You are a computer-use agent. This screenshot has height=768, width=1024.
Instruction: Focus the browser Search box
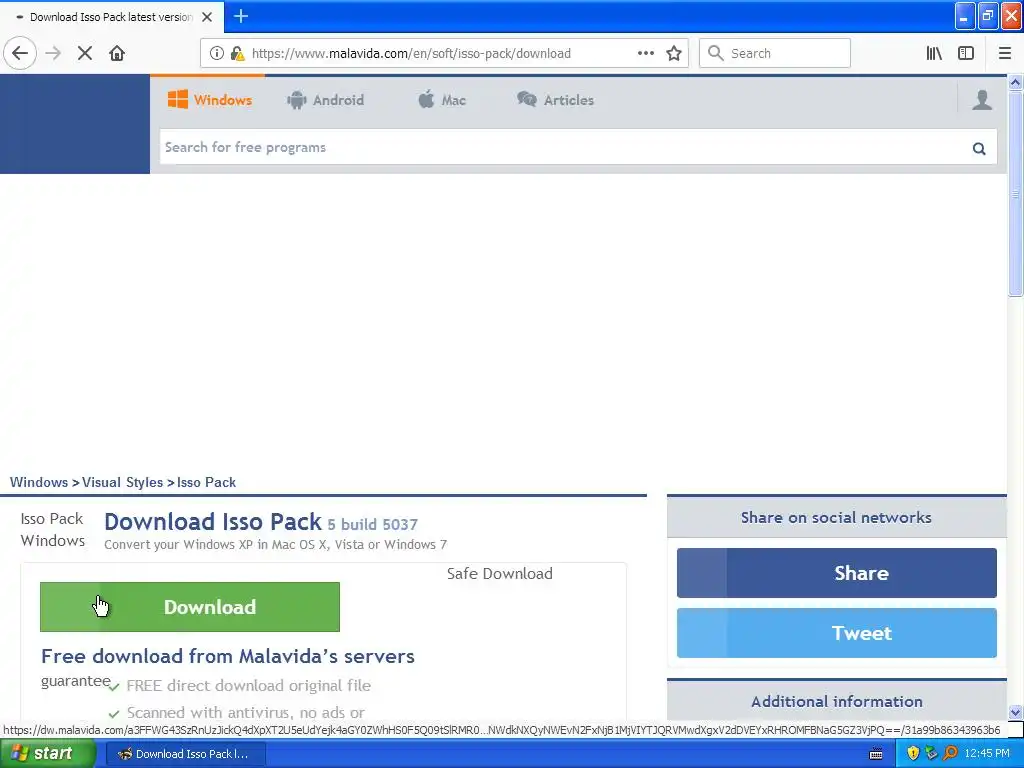click(775, 54)
